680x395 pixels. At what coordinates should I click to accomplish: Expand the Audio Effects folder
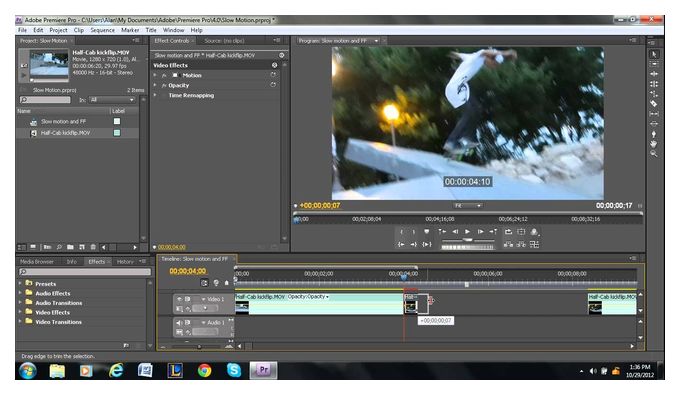click(20, 293)
